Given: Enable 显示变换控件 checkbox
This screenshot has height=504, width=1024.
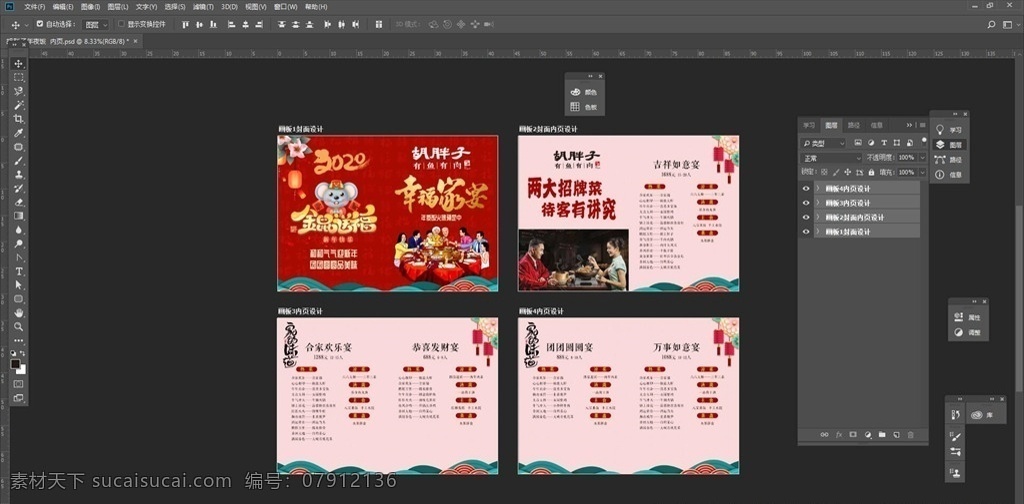Looking at the screenshot, I should 121,24.
